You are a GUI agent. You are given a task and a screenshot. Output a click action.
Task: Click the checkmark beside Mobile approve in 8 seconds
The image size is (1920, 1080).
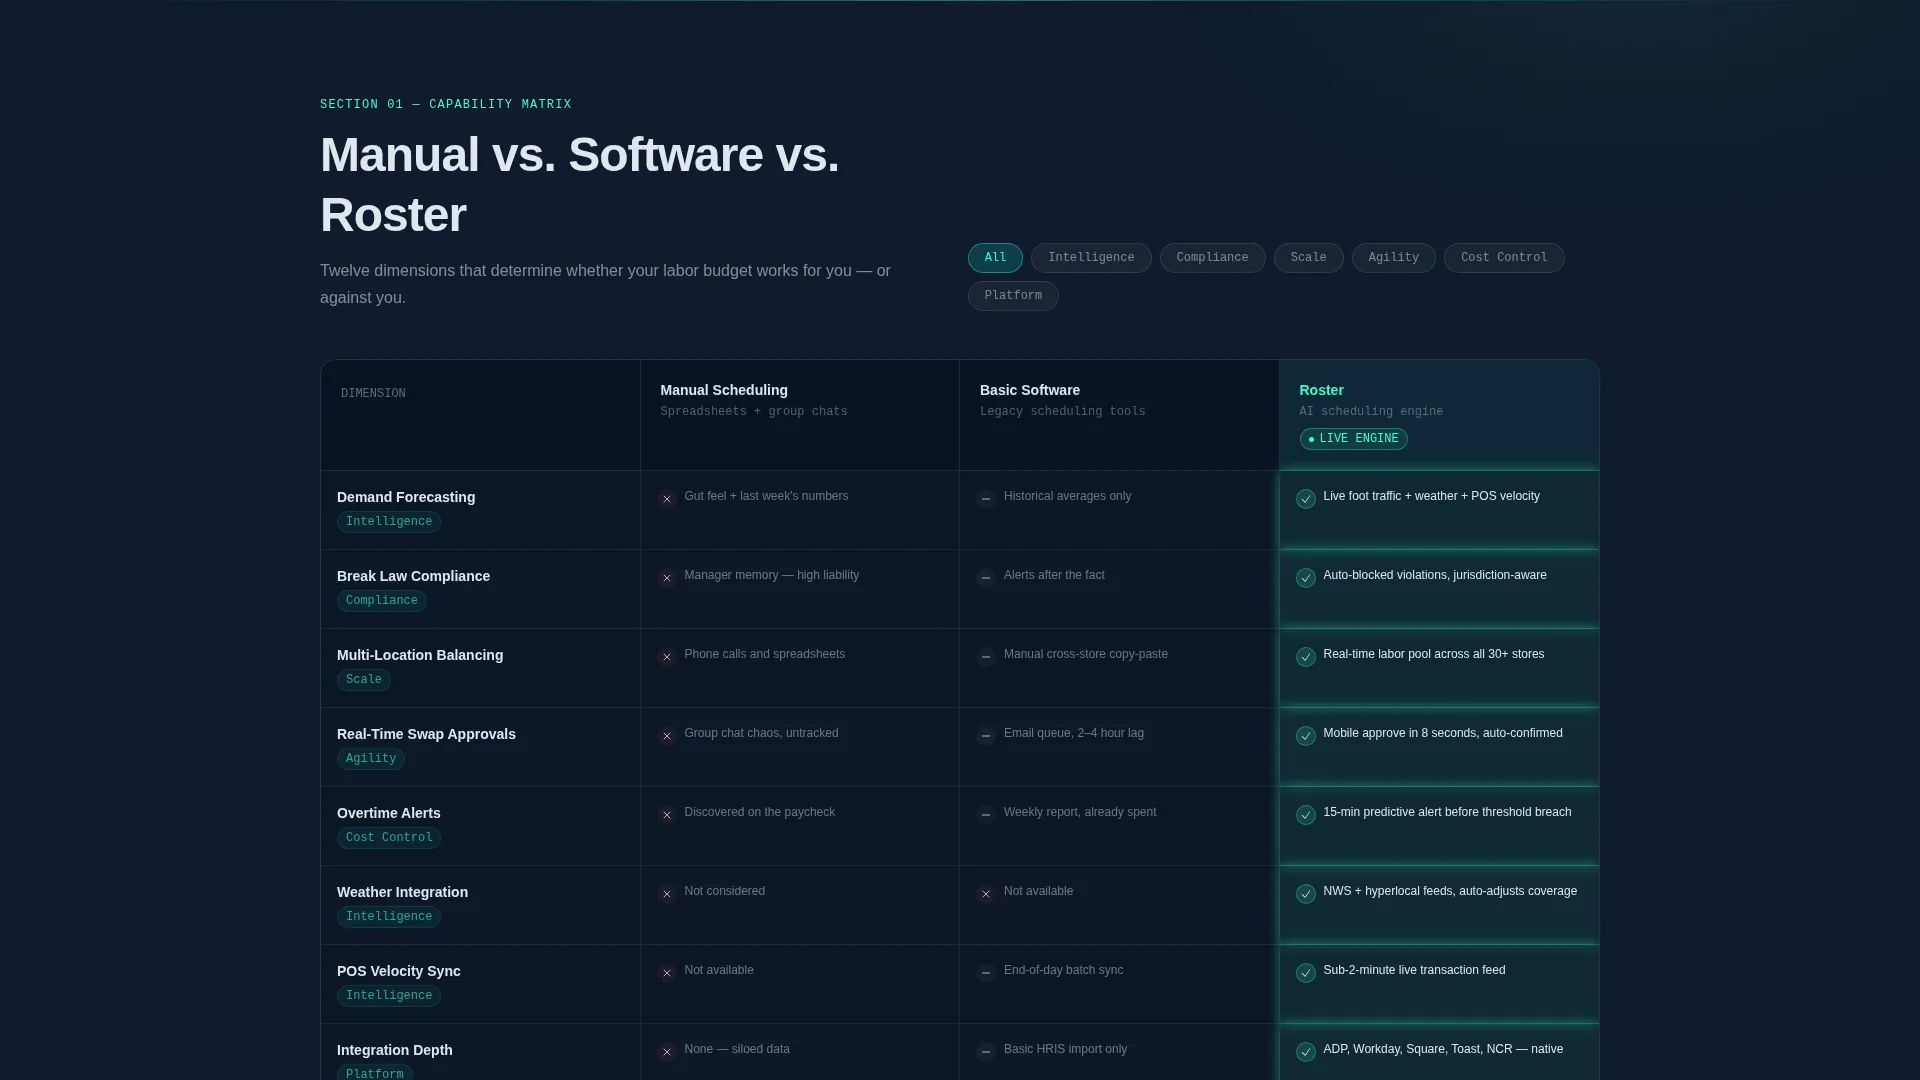click(1306, 736)
